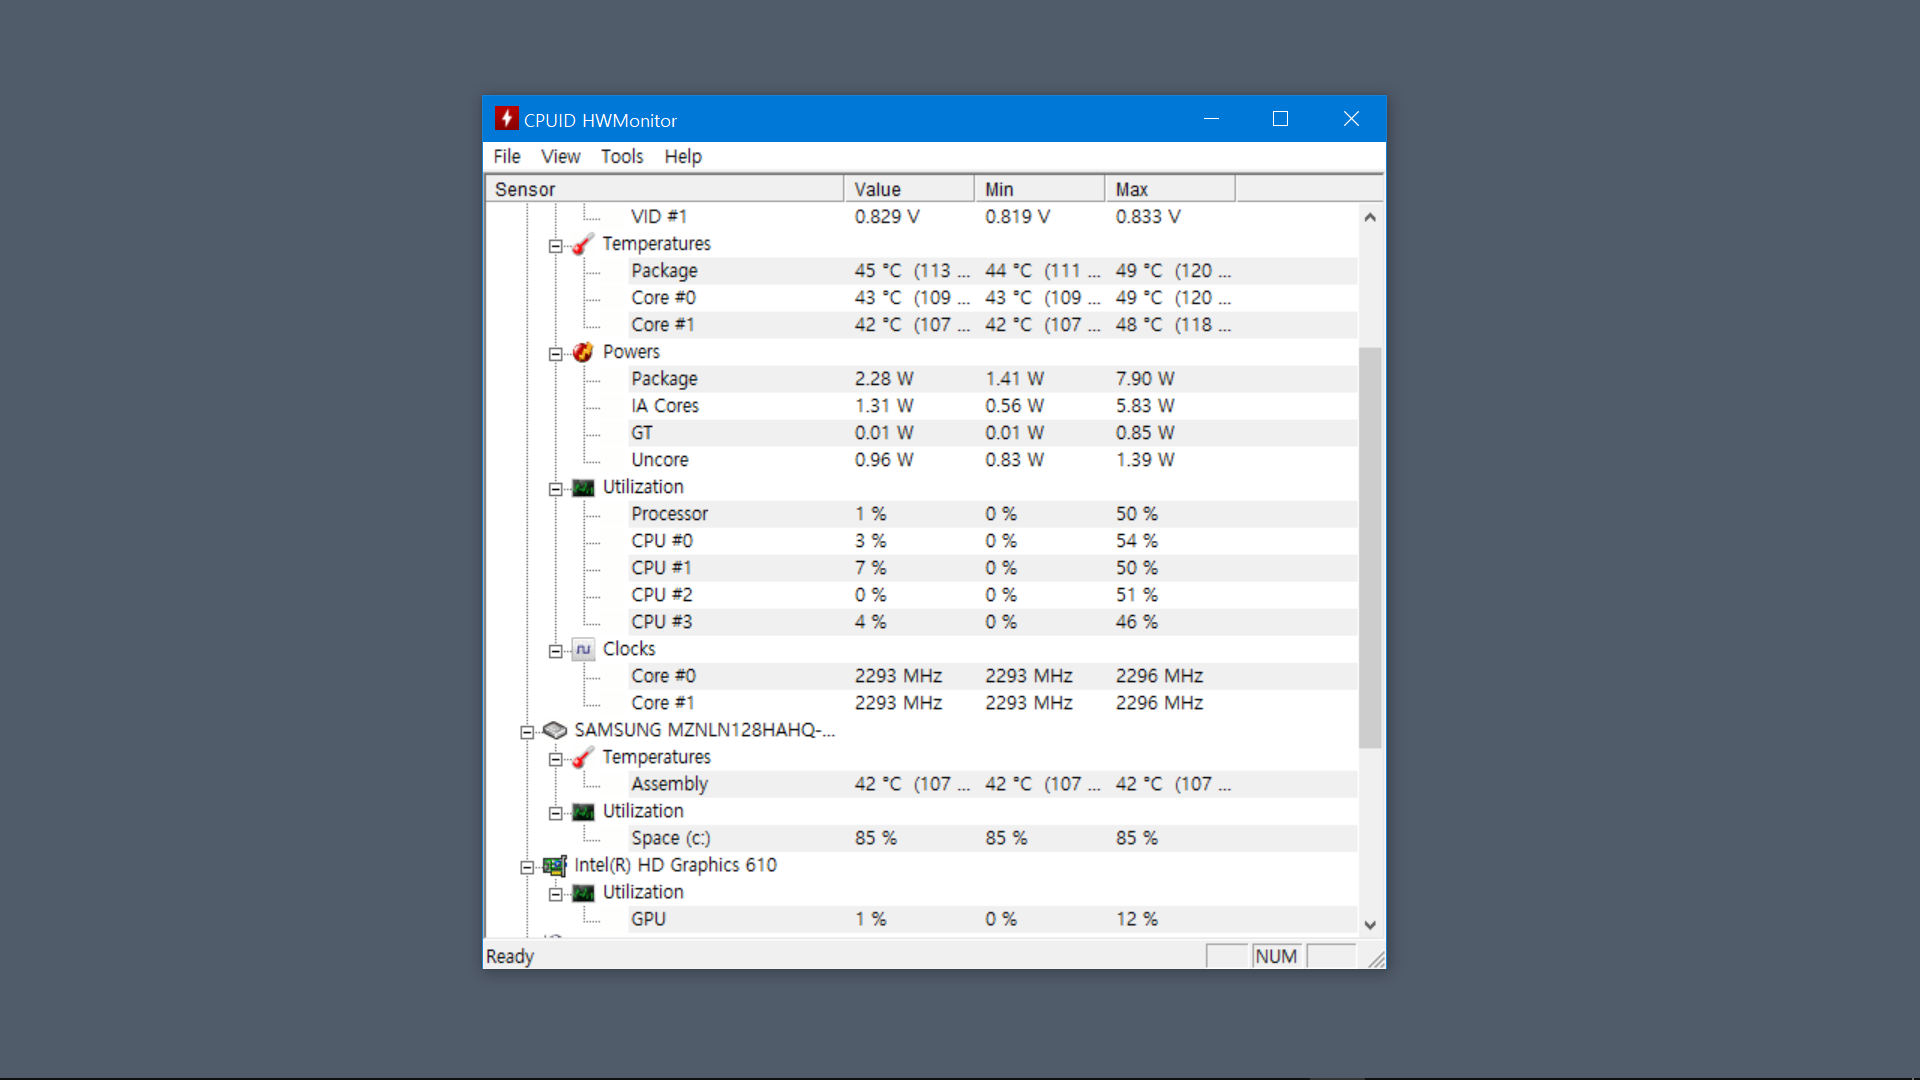Click the thermometer icon beside CPU Temperatures
The height and width of the screenshot is (1080, 1920).
[x=583, y=245]
